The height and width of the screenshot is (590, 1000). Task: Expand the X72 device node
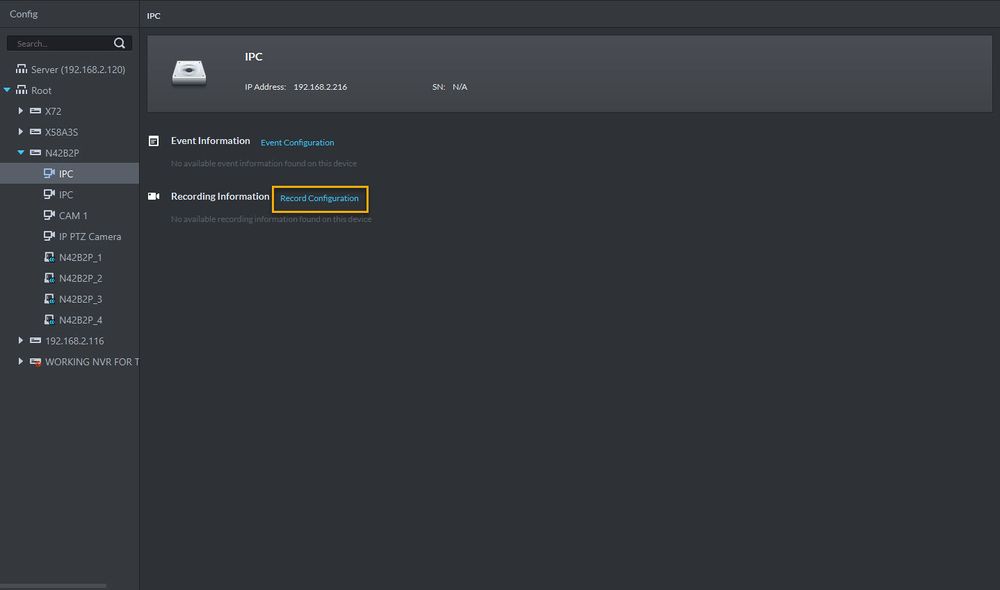pyautogui.click(x=20, y=111)
